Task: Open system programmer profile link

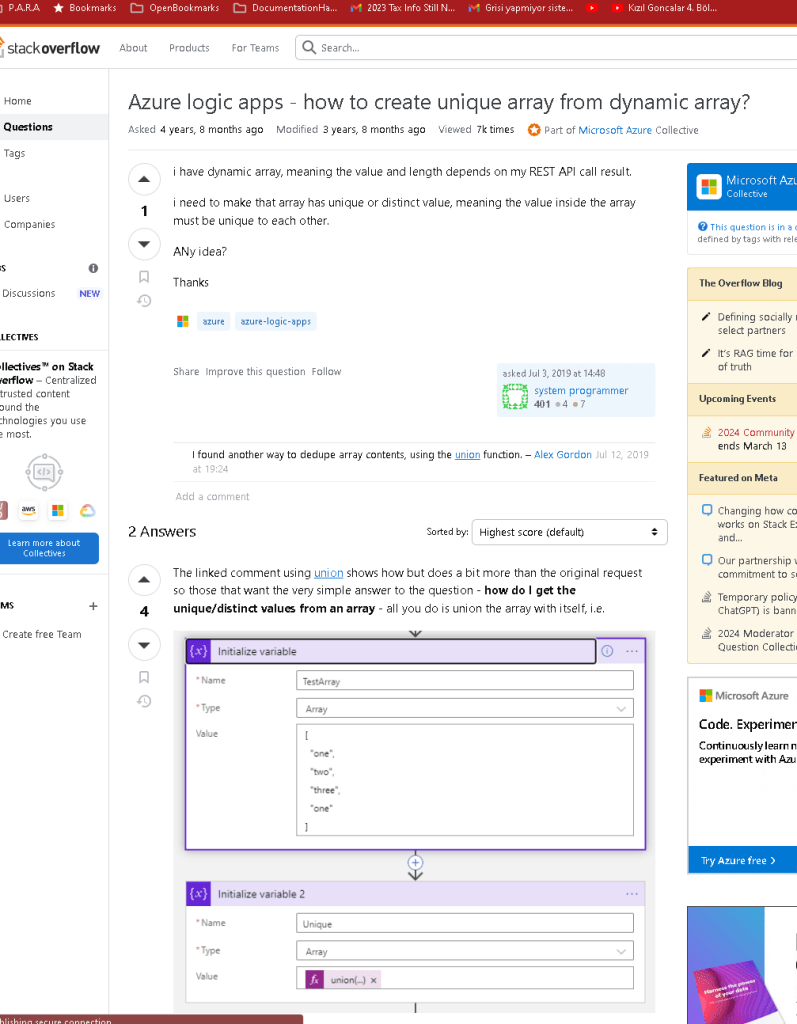Action: pyautogui.click(x=581, y=390)
